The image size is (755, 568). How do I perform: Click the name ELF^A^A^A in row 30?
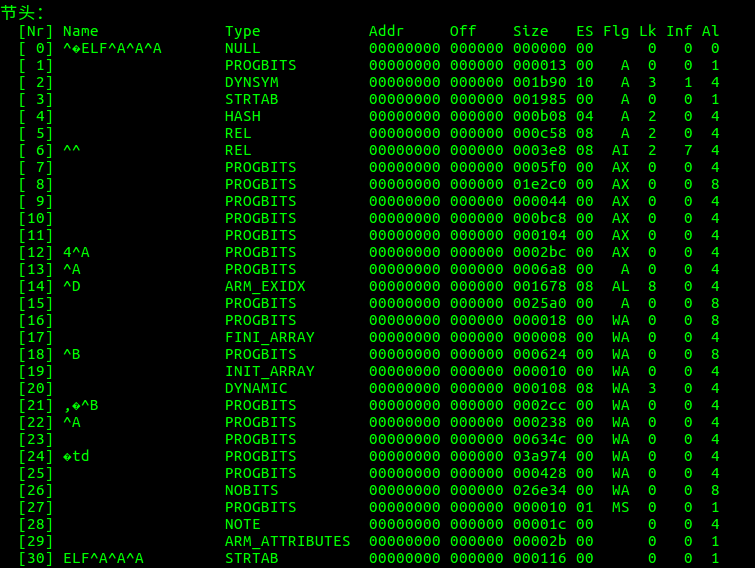[103, 558]
